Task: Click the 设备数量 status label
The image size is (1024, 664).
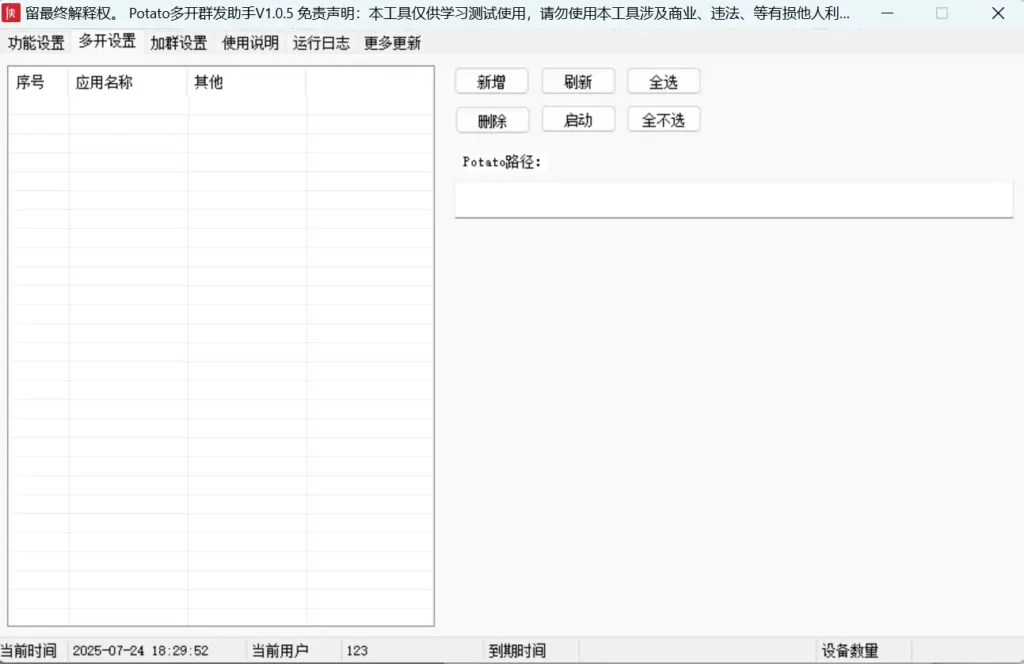Action: [850, 650]
